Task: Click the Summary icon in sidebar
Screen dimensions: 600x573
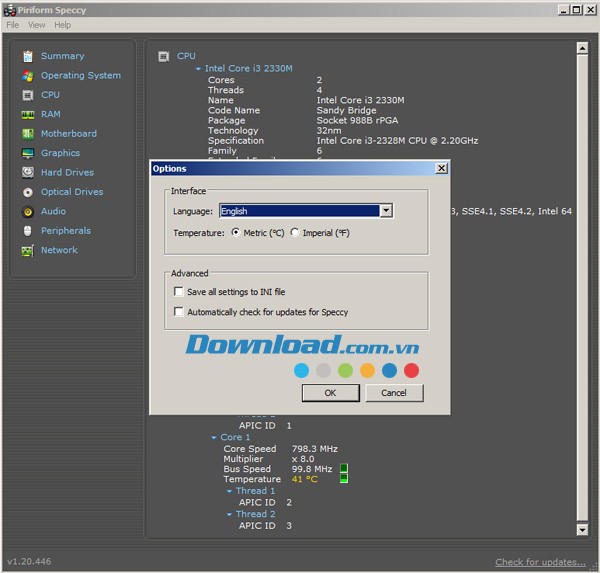Action: pyautogui.click(x=27, y=57)
